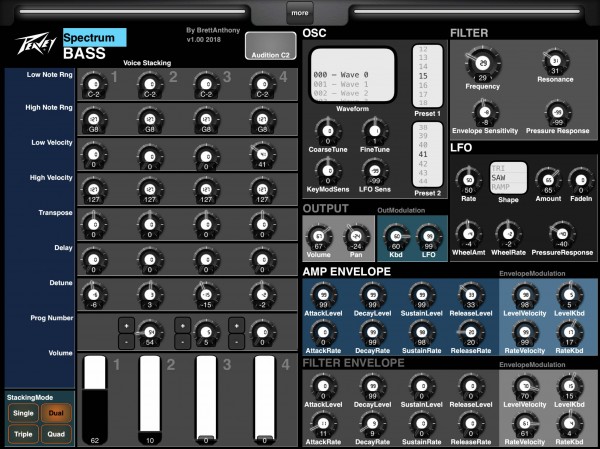Image resolution: width=600 pixels, height=449 pixels.
Task: Click minus stepper beside Prog Number 0
Action: point(236,341)
